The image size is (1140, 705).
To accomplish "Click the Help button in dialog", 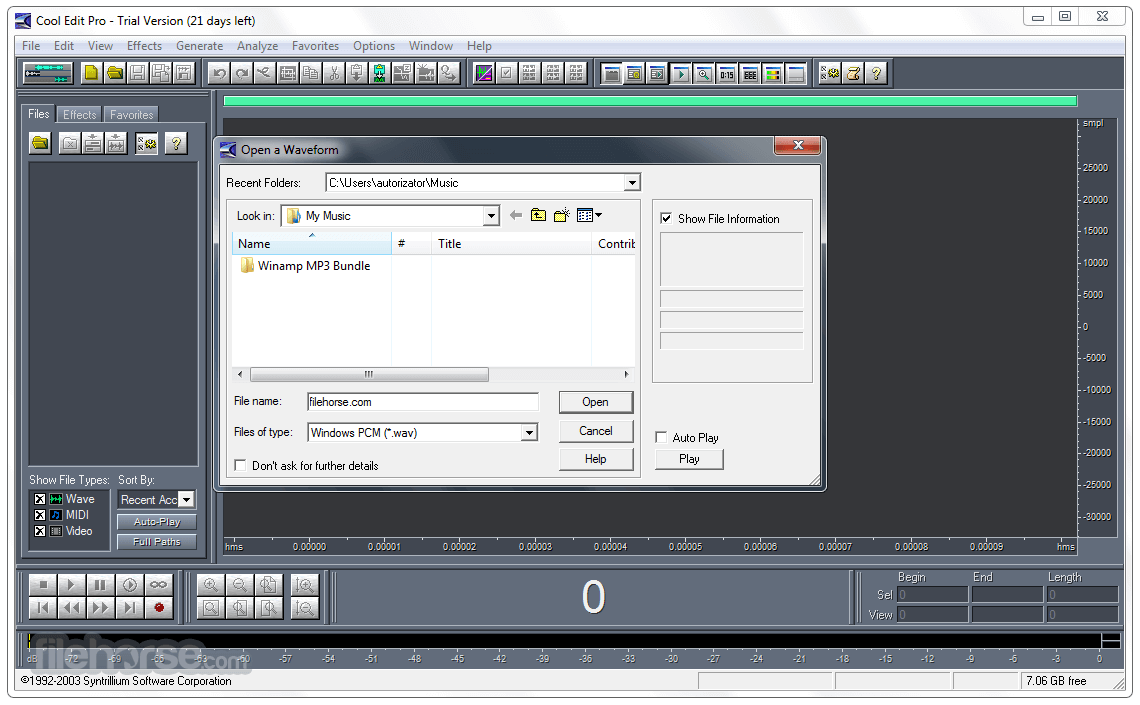I will (595, 459).
